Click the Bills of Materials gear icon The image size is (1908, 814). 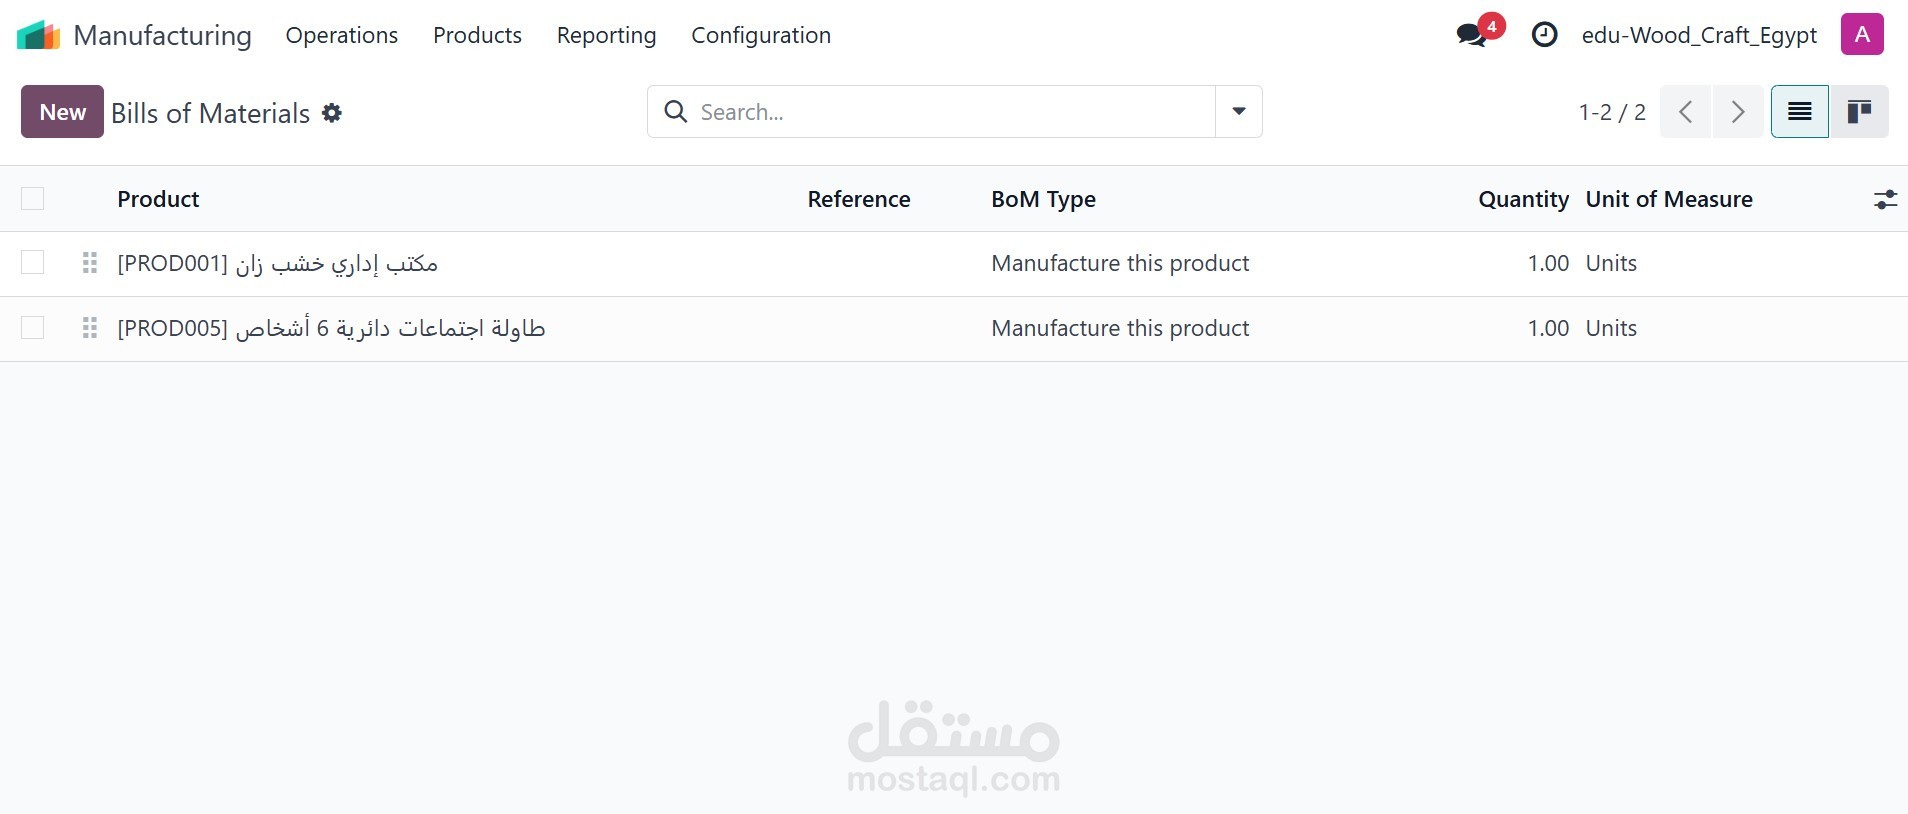pyautogui.click(x=332, y=113)
